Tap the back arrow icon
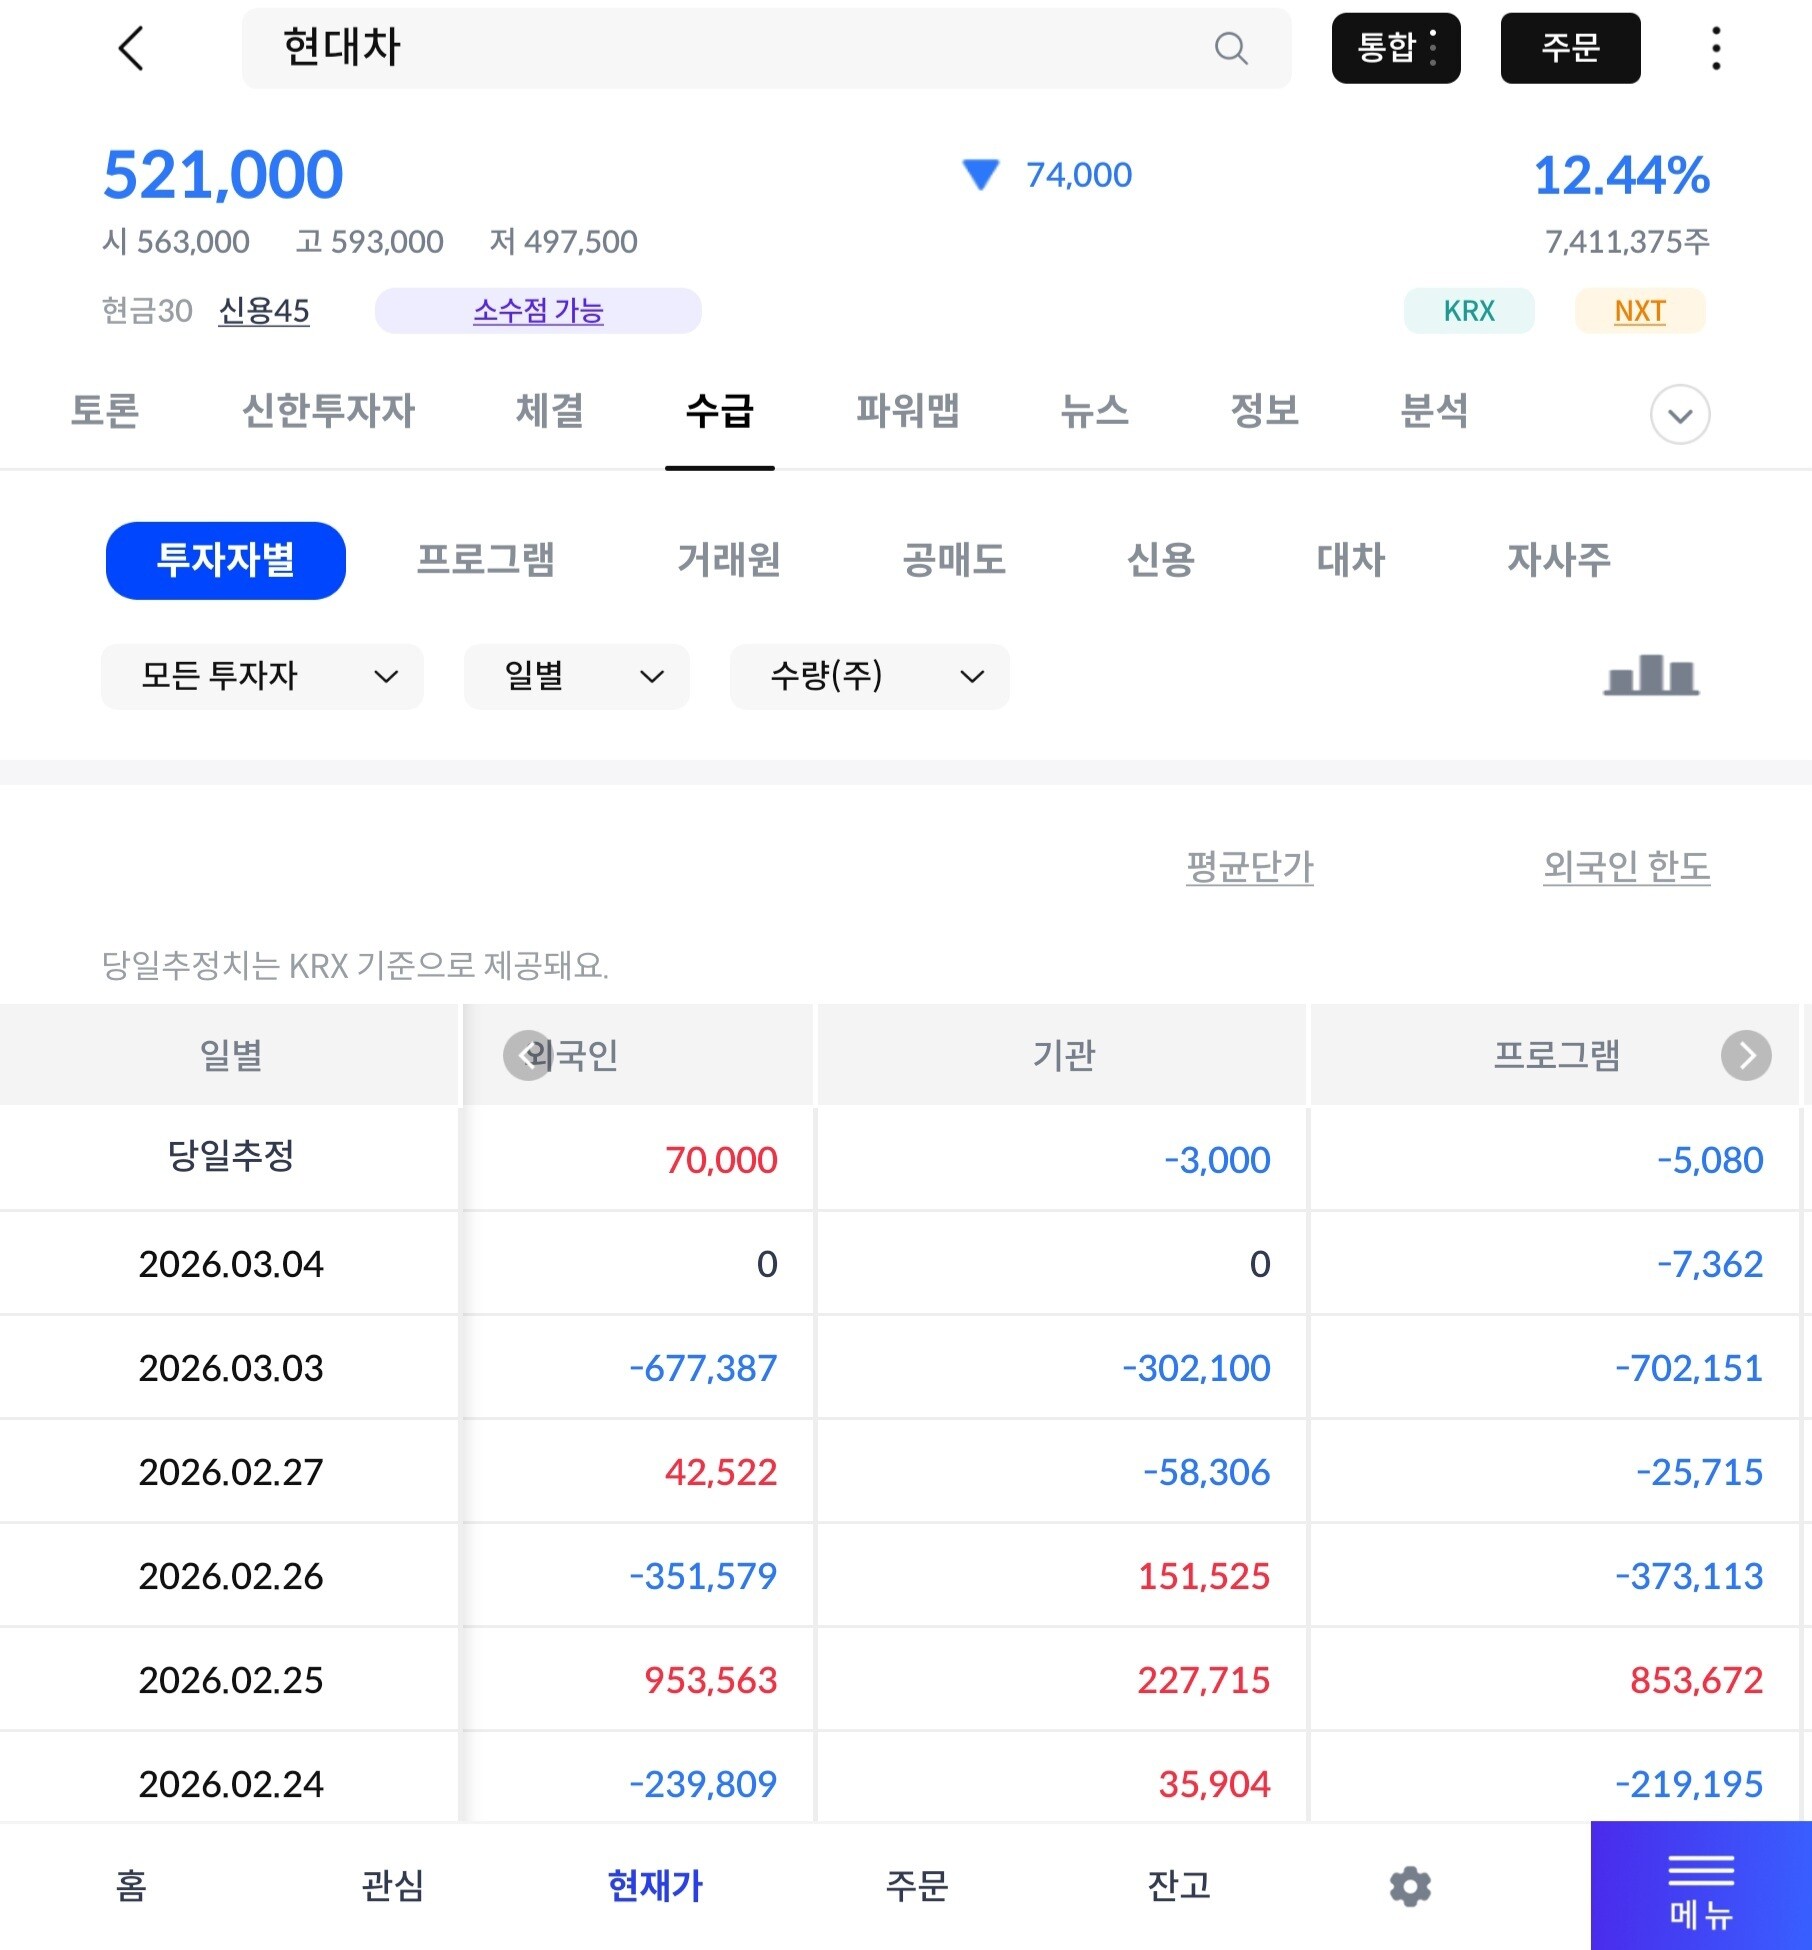The image size is (1812, 1950). click(131, 48)
